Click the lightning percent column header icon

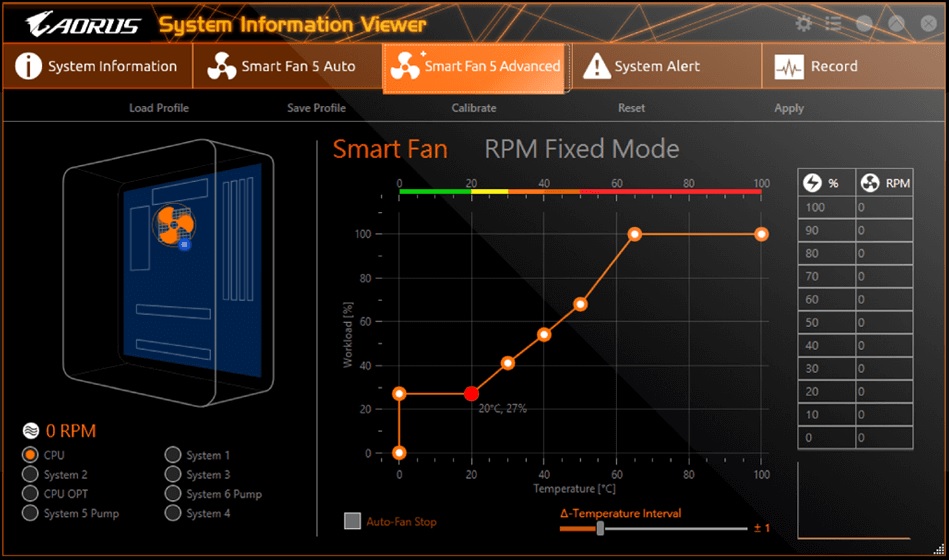[x=812, y=183]
